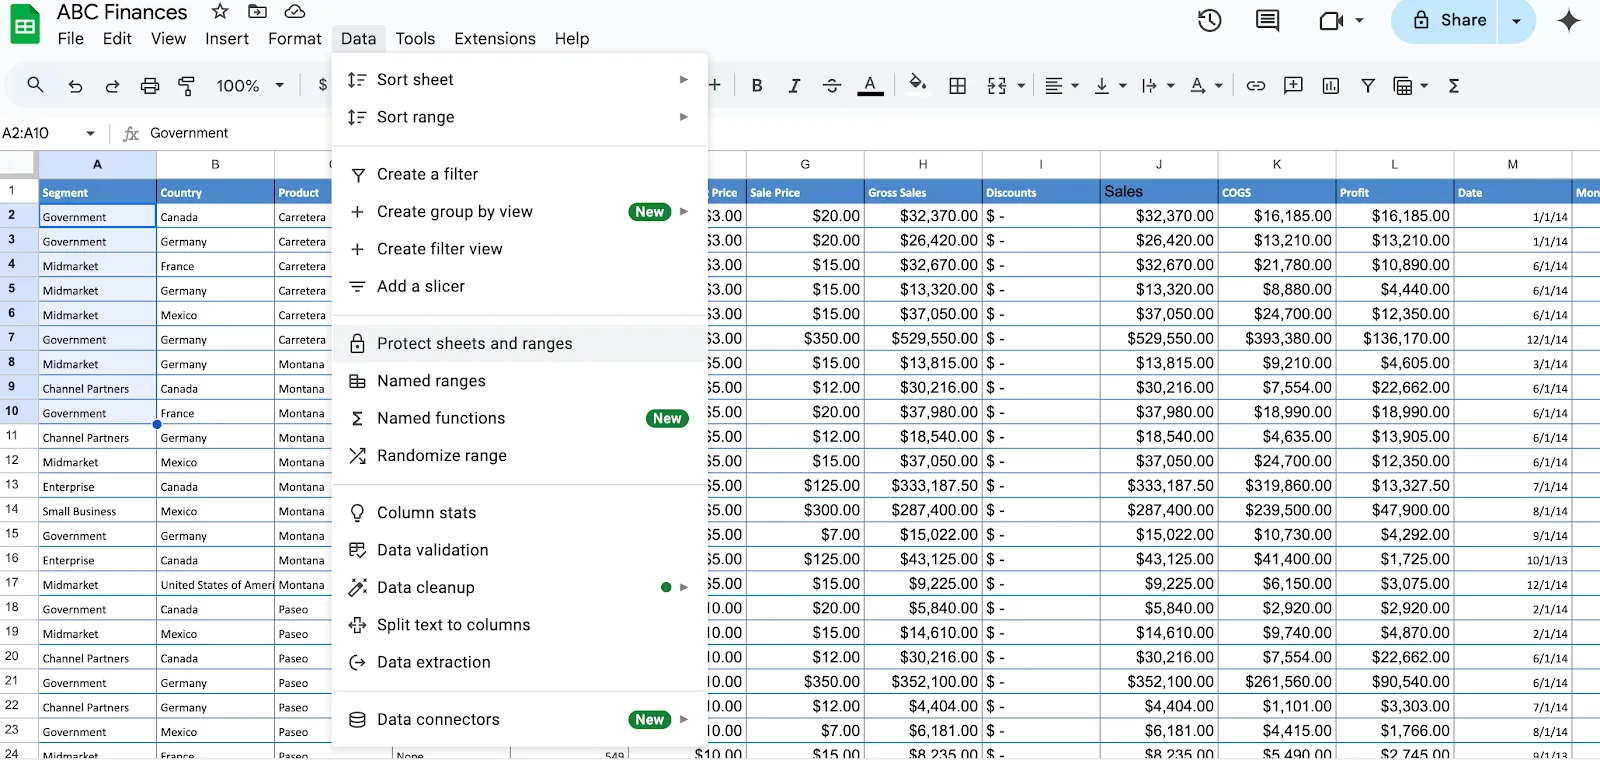
Task: Click the merge cells icon
Action: coord(997,86)
